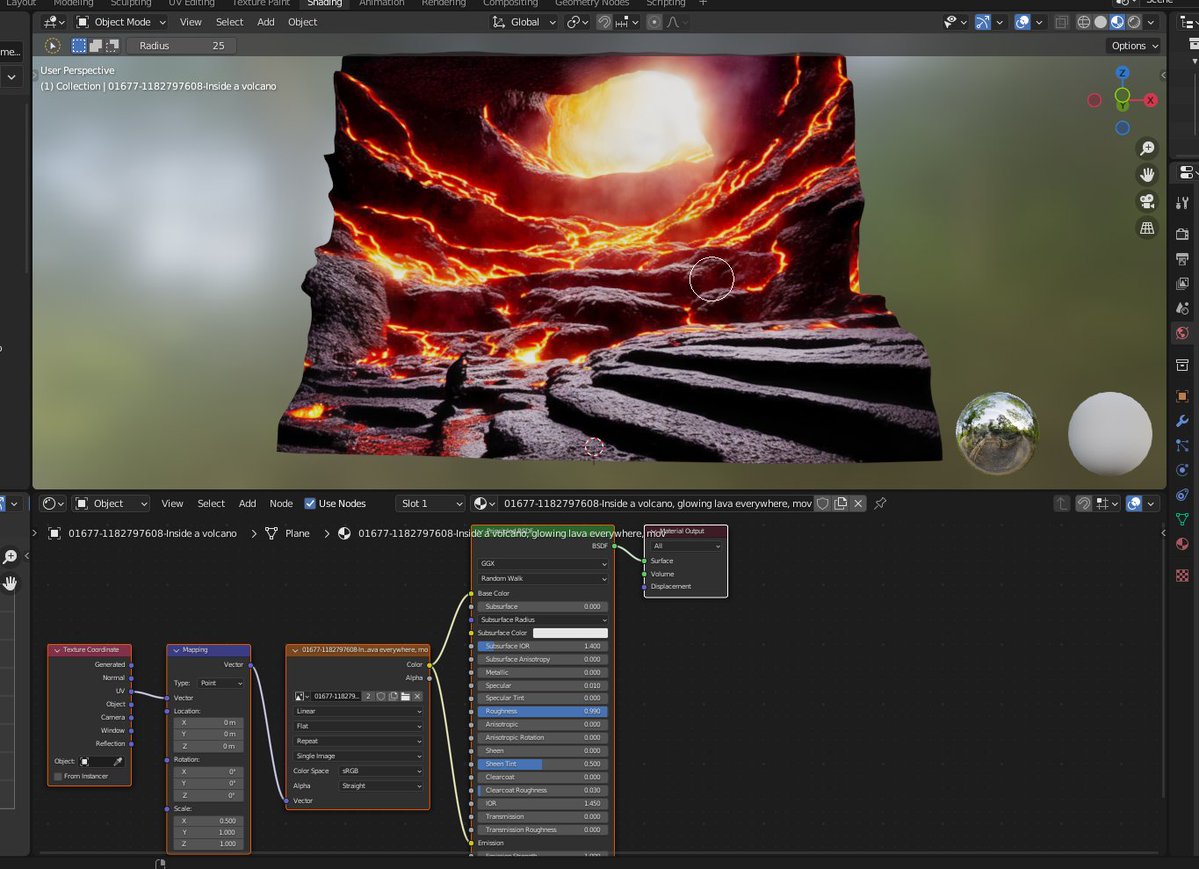
Task: Click the blue Z axis on the navigation gizmo
Action: point(1122,73)
